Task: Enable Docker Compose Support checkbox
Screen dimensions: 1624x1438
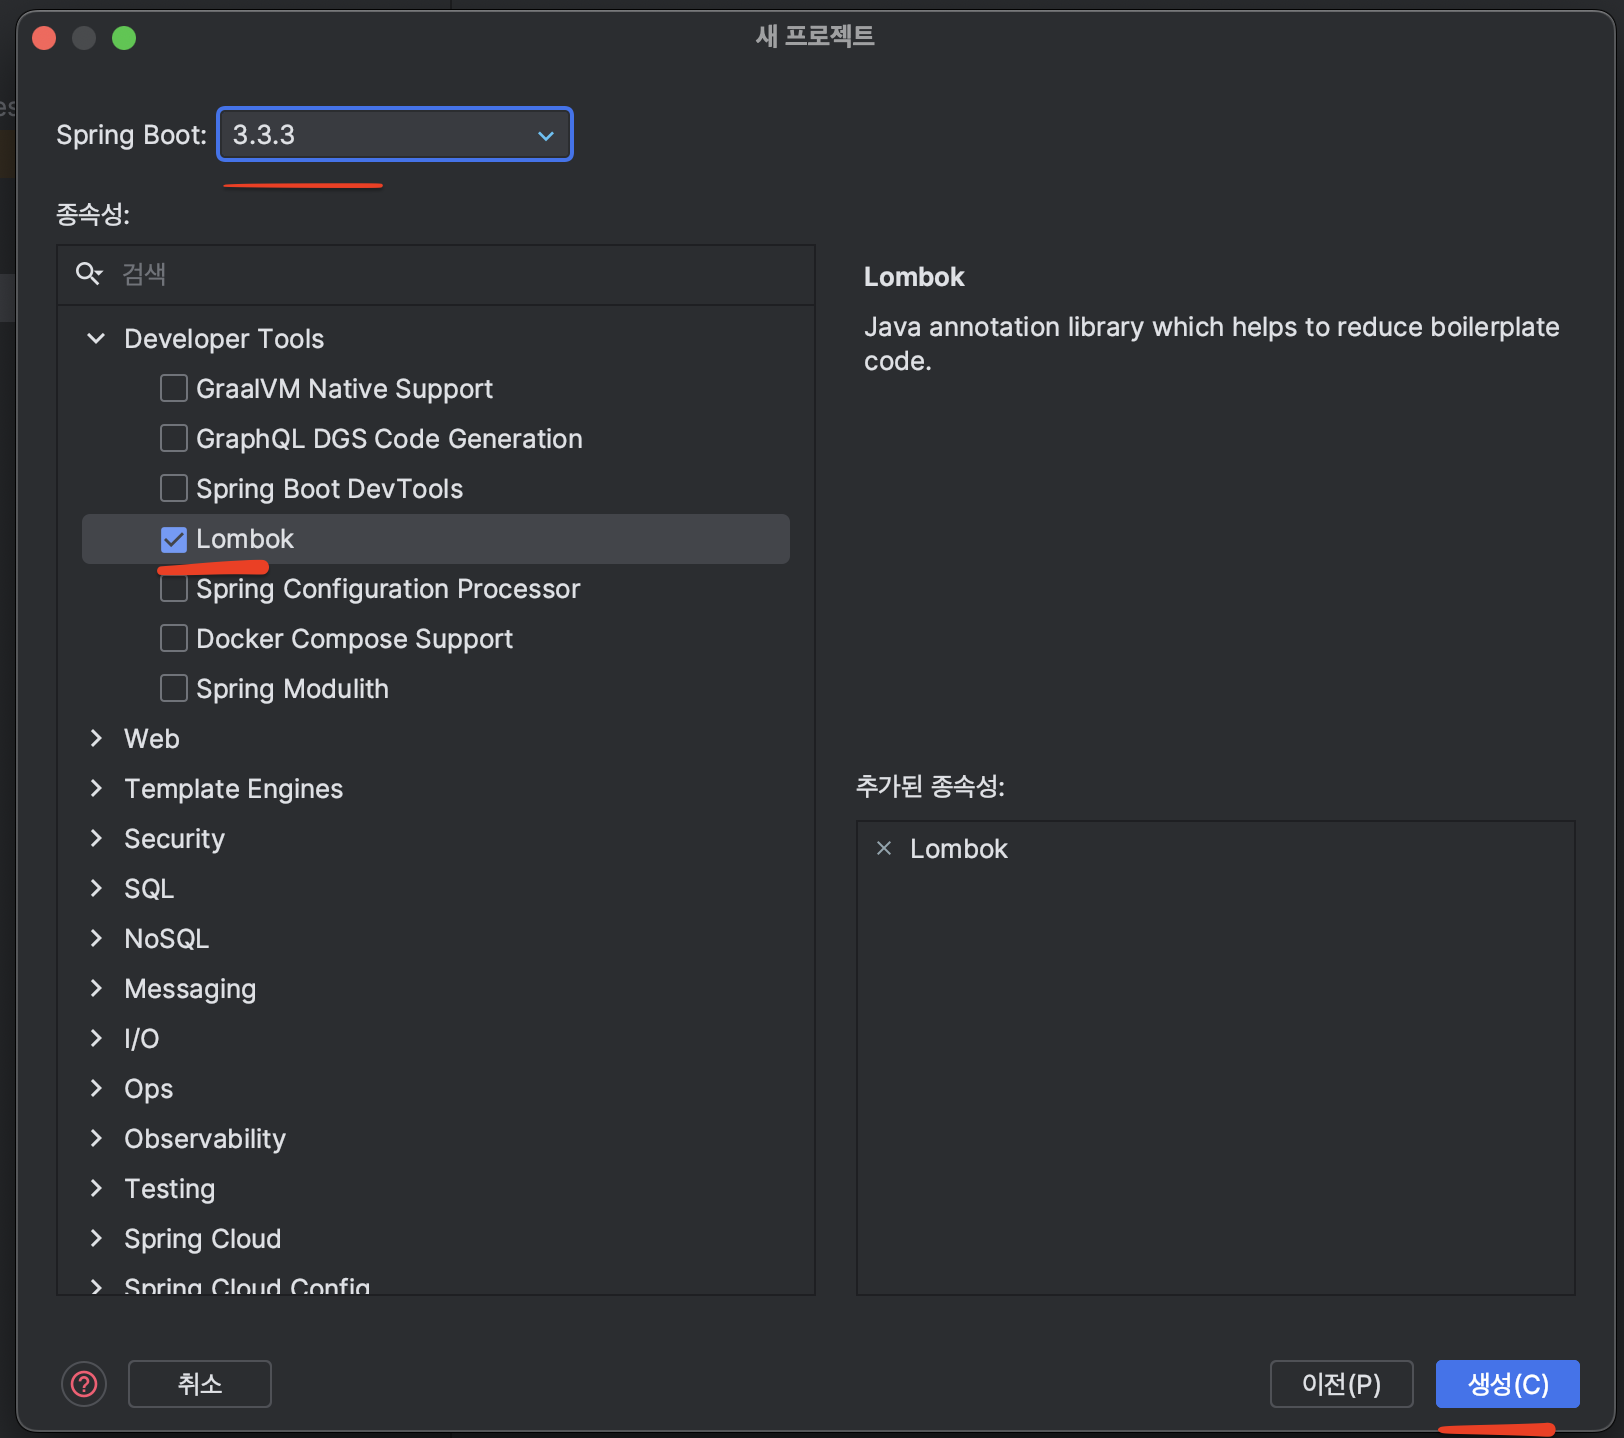Action: click(x=174, y=638)
